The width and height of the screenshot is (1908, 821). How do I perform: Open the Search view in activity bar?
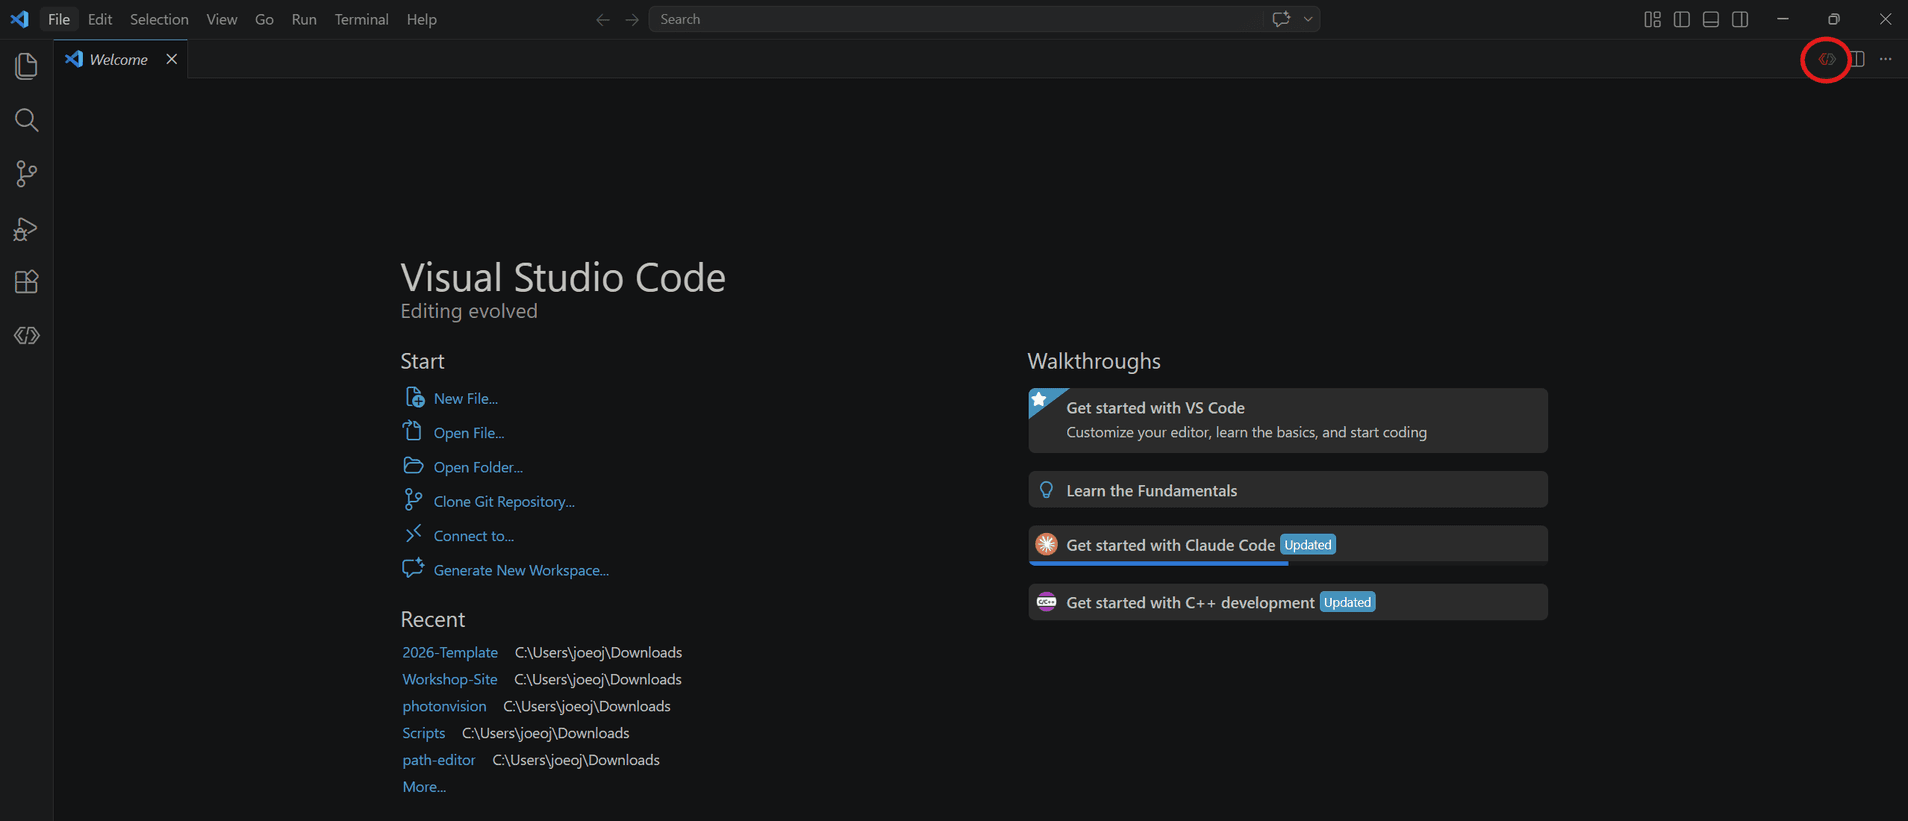[x=26, y=120]
